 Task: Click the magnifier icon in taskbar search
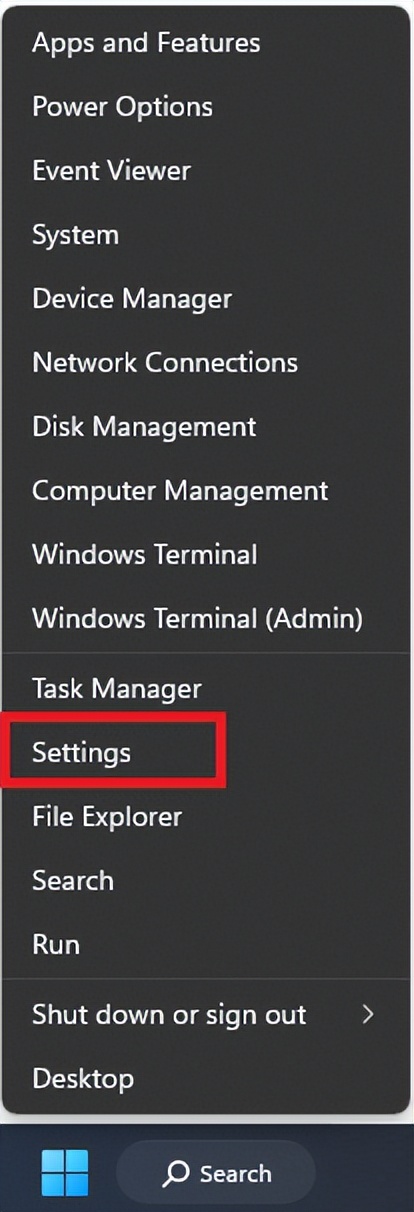tap(177, 1173)
